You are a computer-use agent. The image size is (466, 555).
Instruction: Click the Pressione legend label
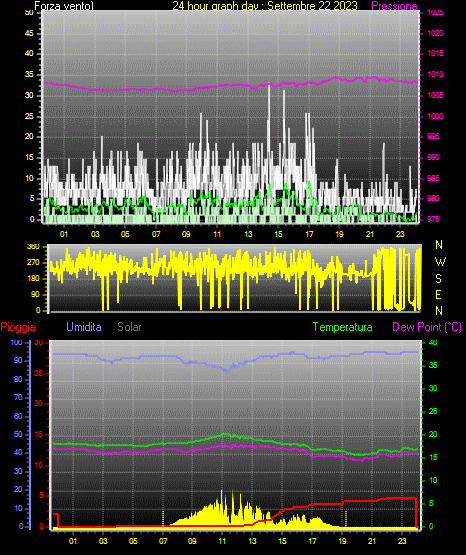[394, 6]
